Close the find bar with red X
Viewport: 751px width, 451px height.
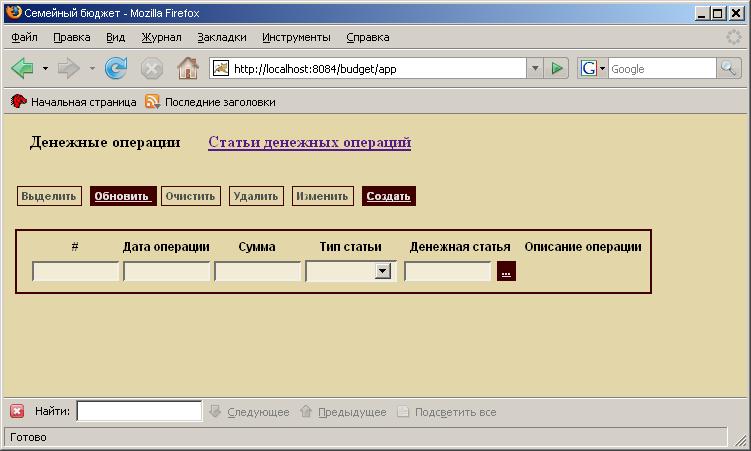(17, 411)
